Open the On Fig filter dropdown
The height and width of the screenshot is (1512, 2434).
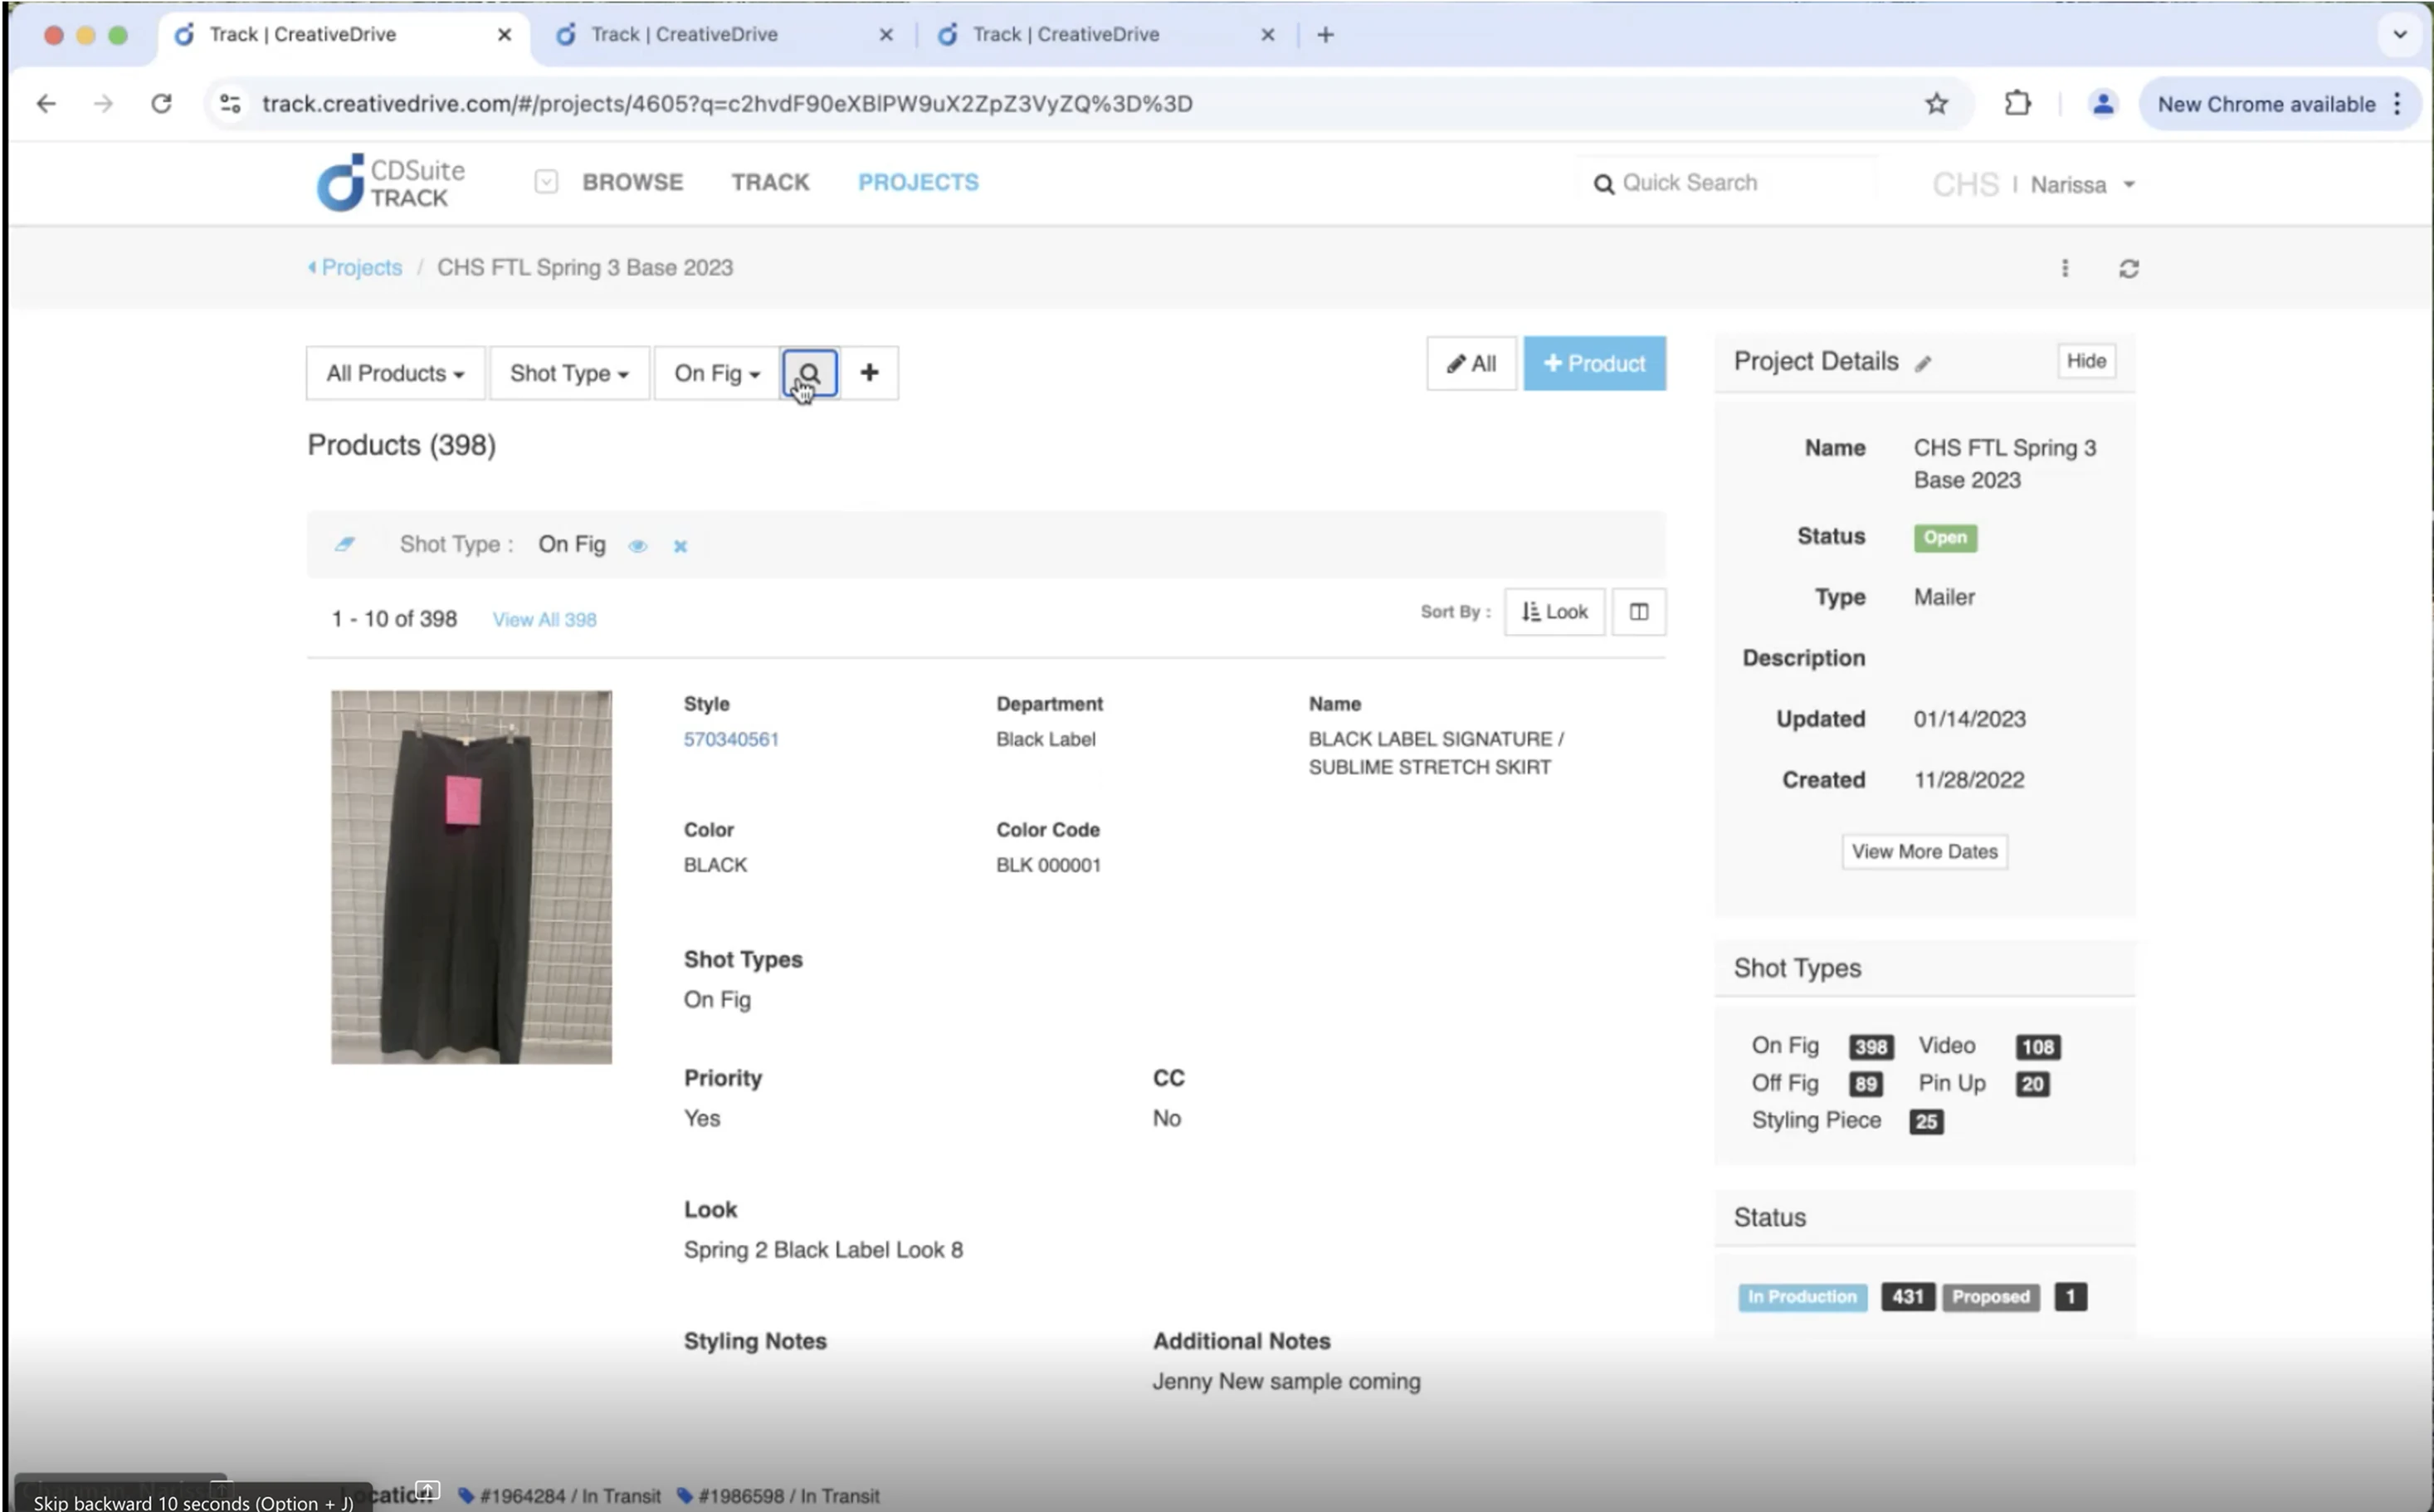point(717,373)
